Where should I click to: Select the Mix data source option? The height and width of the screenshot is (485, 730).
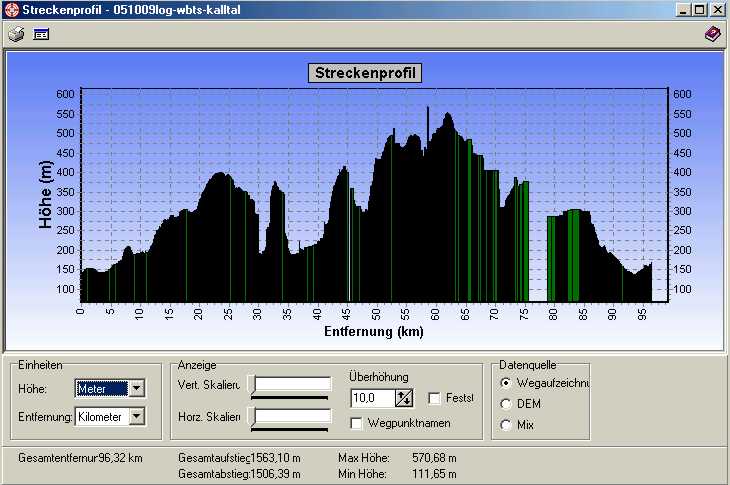[506, 425]
